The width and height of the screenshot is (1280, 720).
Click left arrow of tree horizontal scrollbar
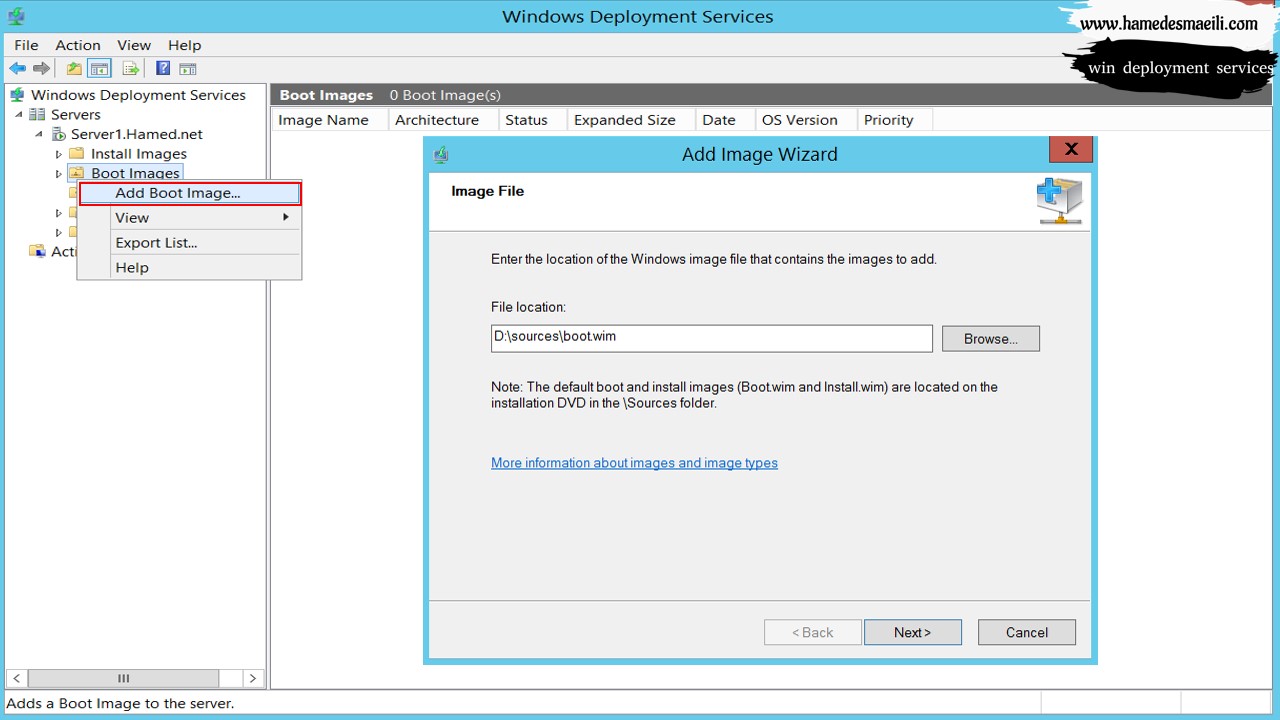pyautogui.click(x=16, y=678)
